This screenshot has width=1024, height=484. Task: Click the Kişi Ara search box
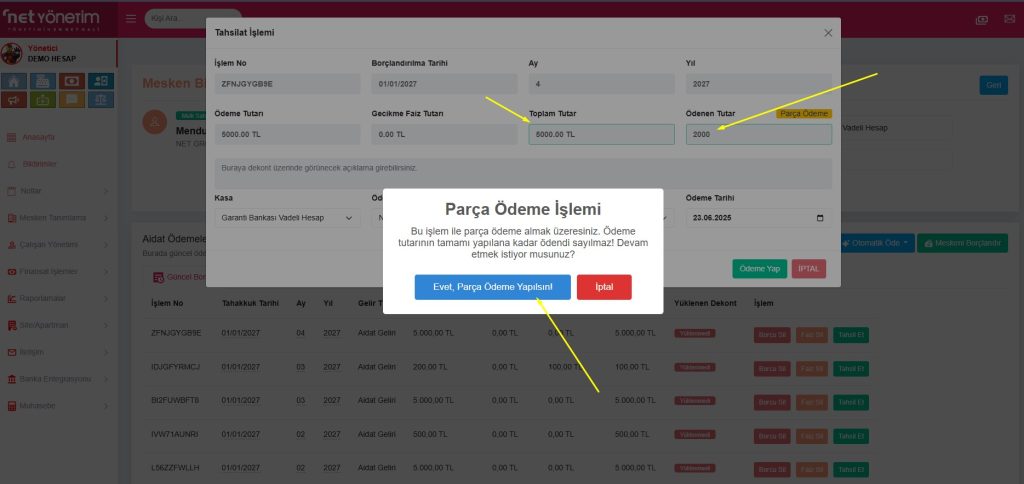coord(190,19)
